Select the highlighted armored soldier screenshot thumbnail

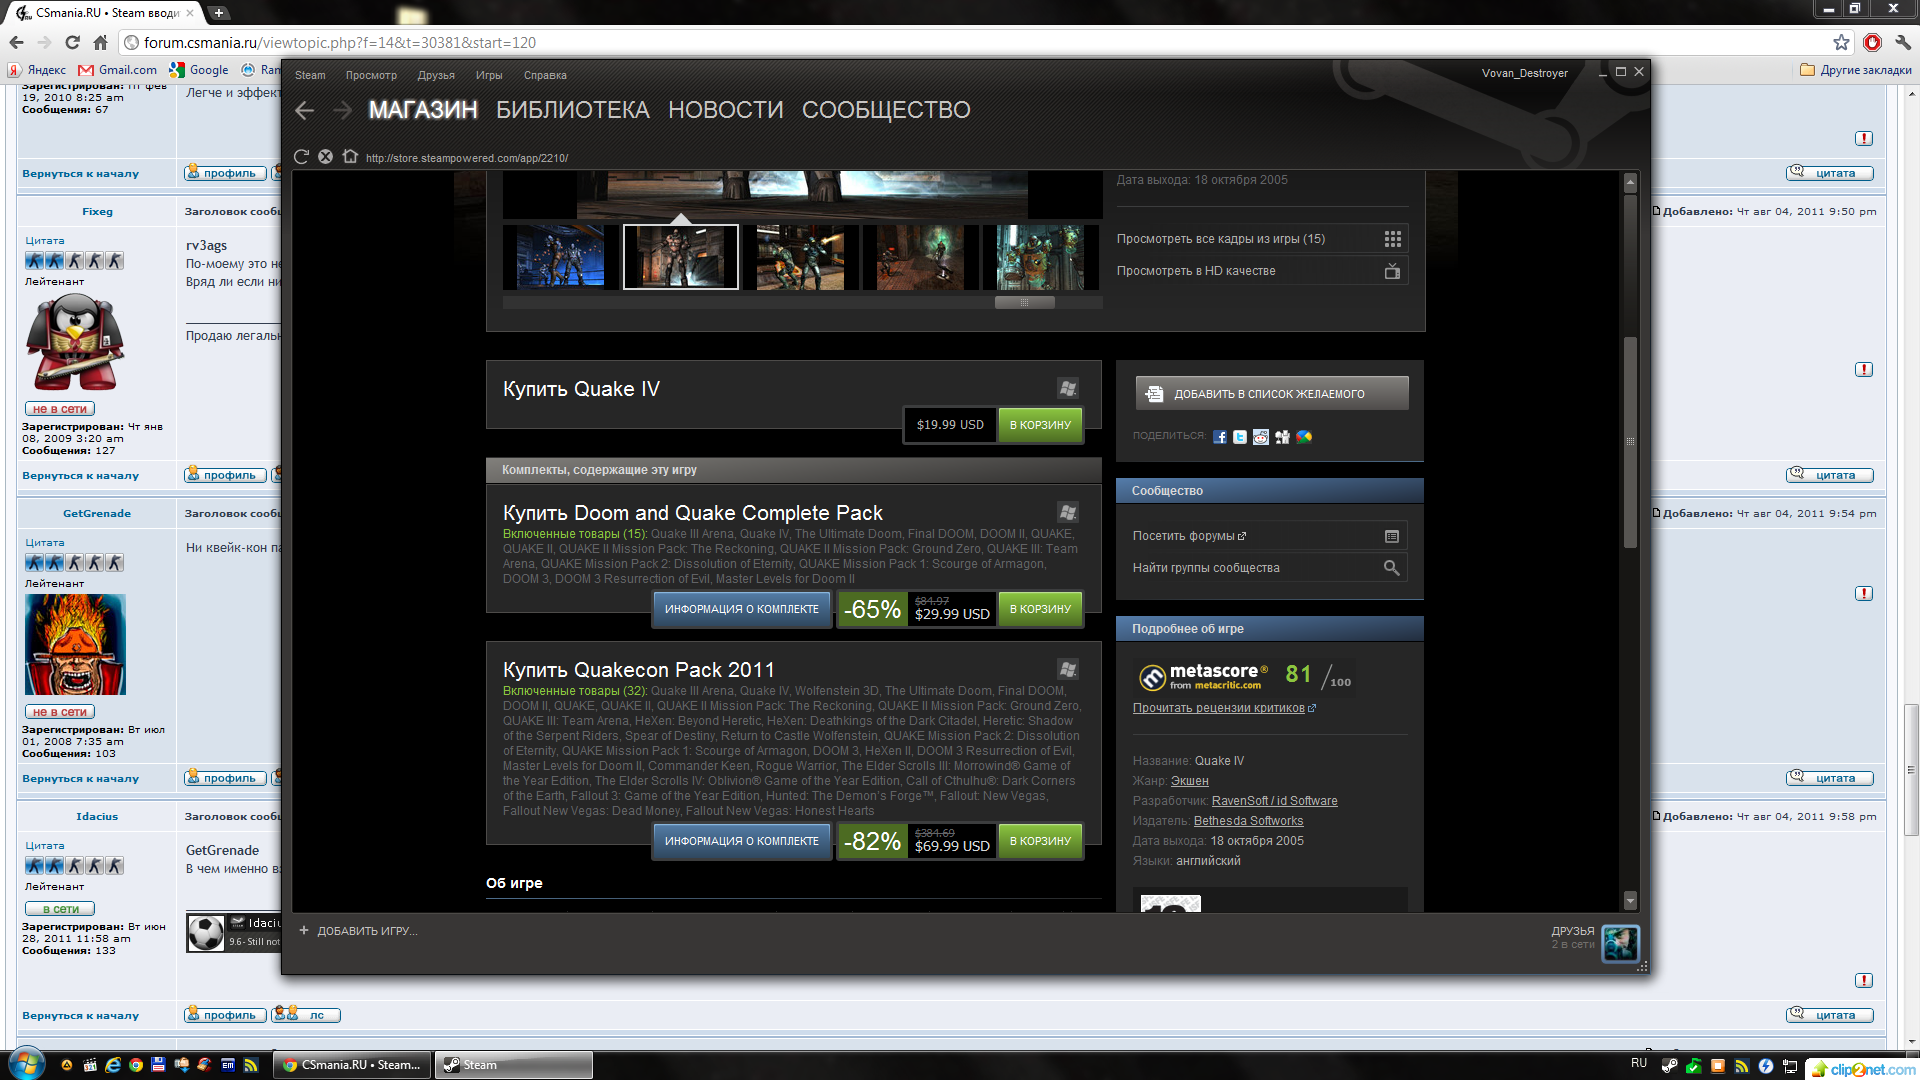pos(681,257)
